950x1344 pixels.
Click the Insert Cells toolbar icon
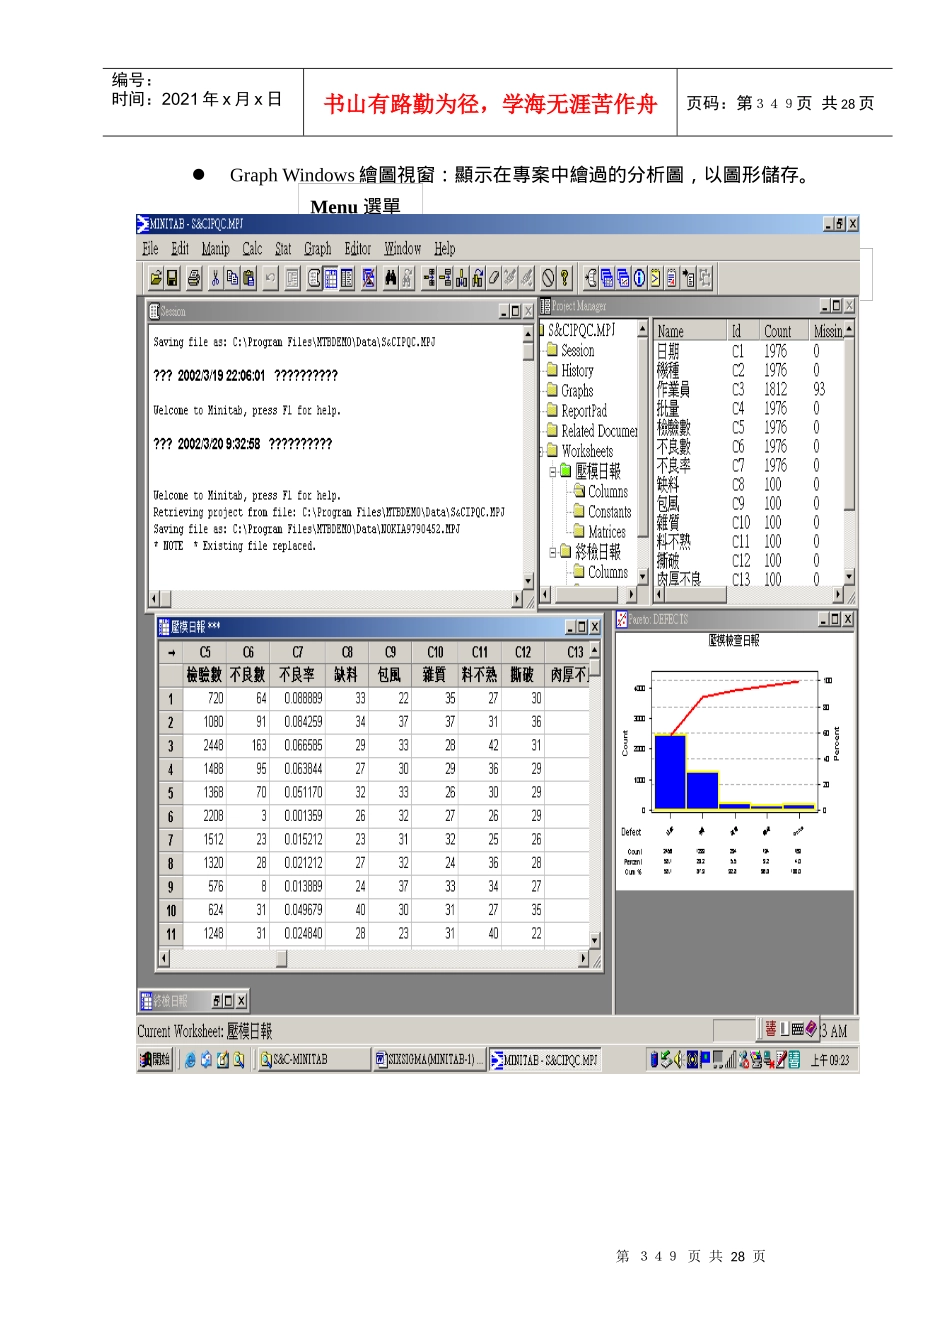(428, 278)
